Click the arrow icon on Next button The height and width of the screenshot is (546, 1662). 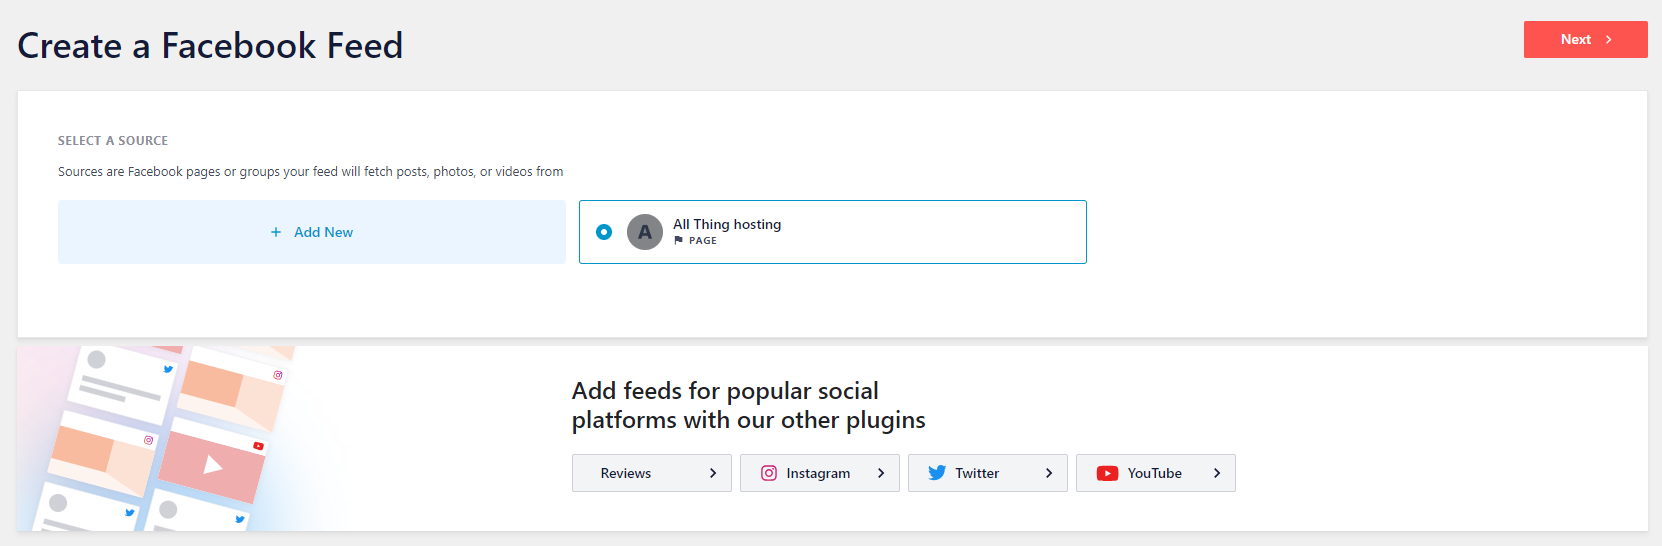[x=1609, y=40]
